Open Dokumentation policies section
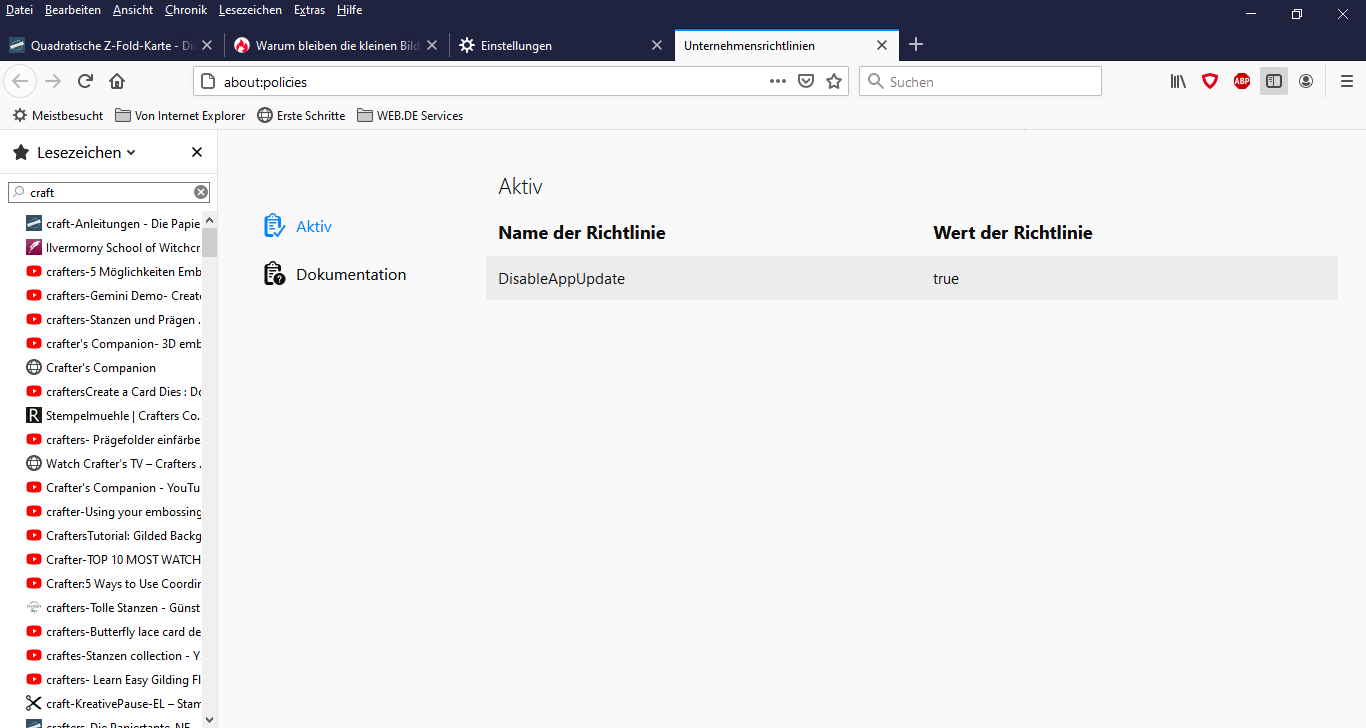Viewport: 1366px width, 728px height. click(x=350, y=274)
